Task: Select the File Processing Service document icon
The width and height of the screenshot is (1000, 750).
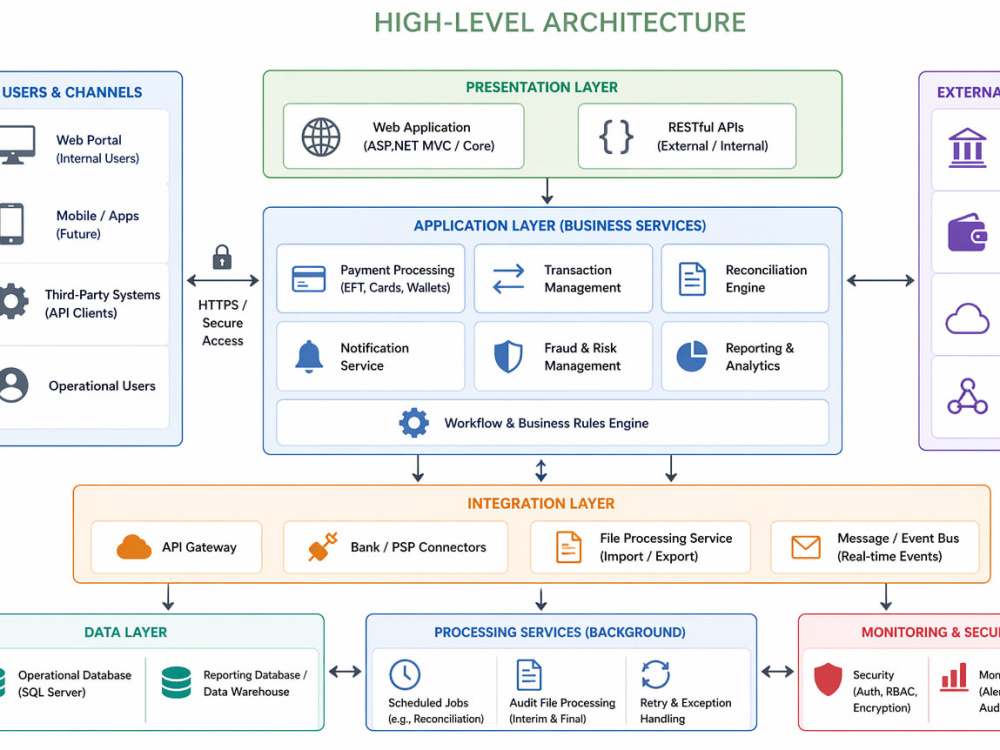Action: tap(568, 547)
